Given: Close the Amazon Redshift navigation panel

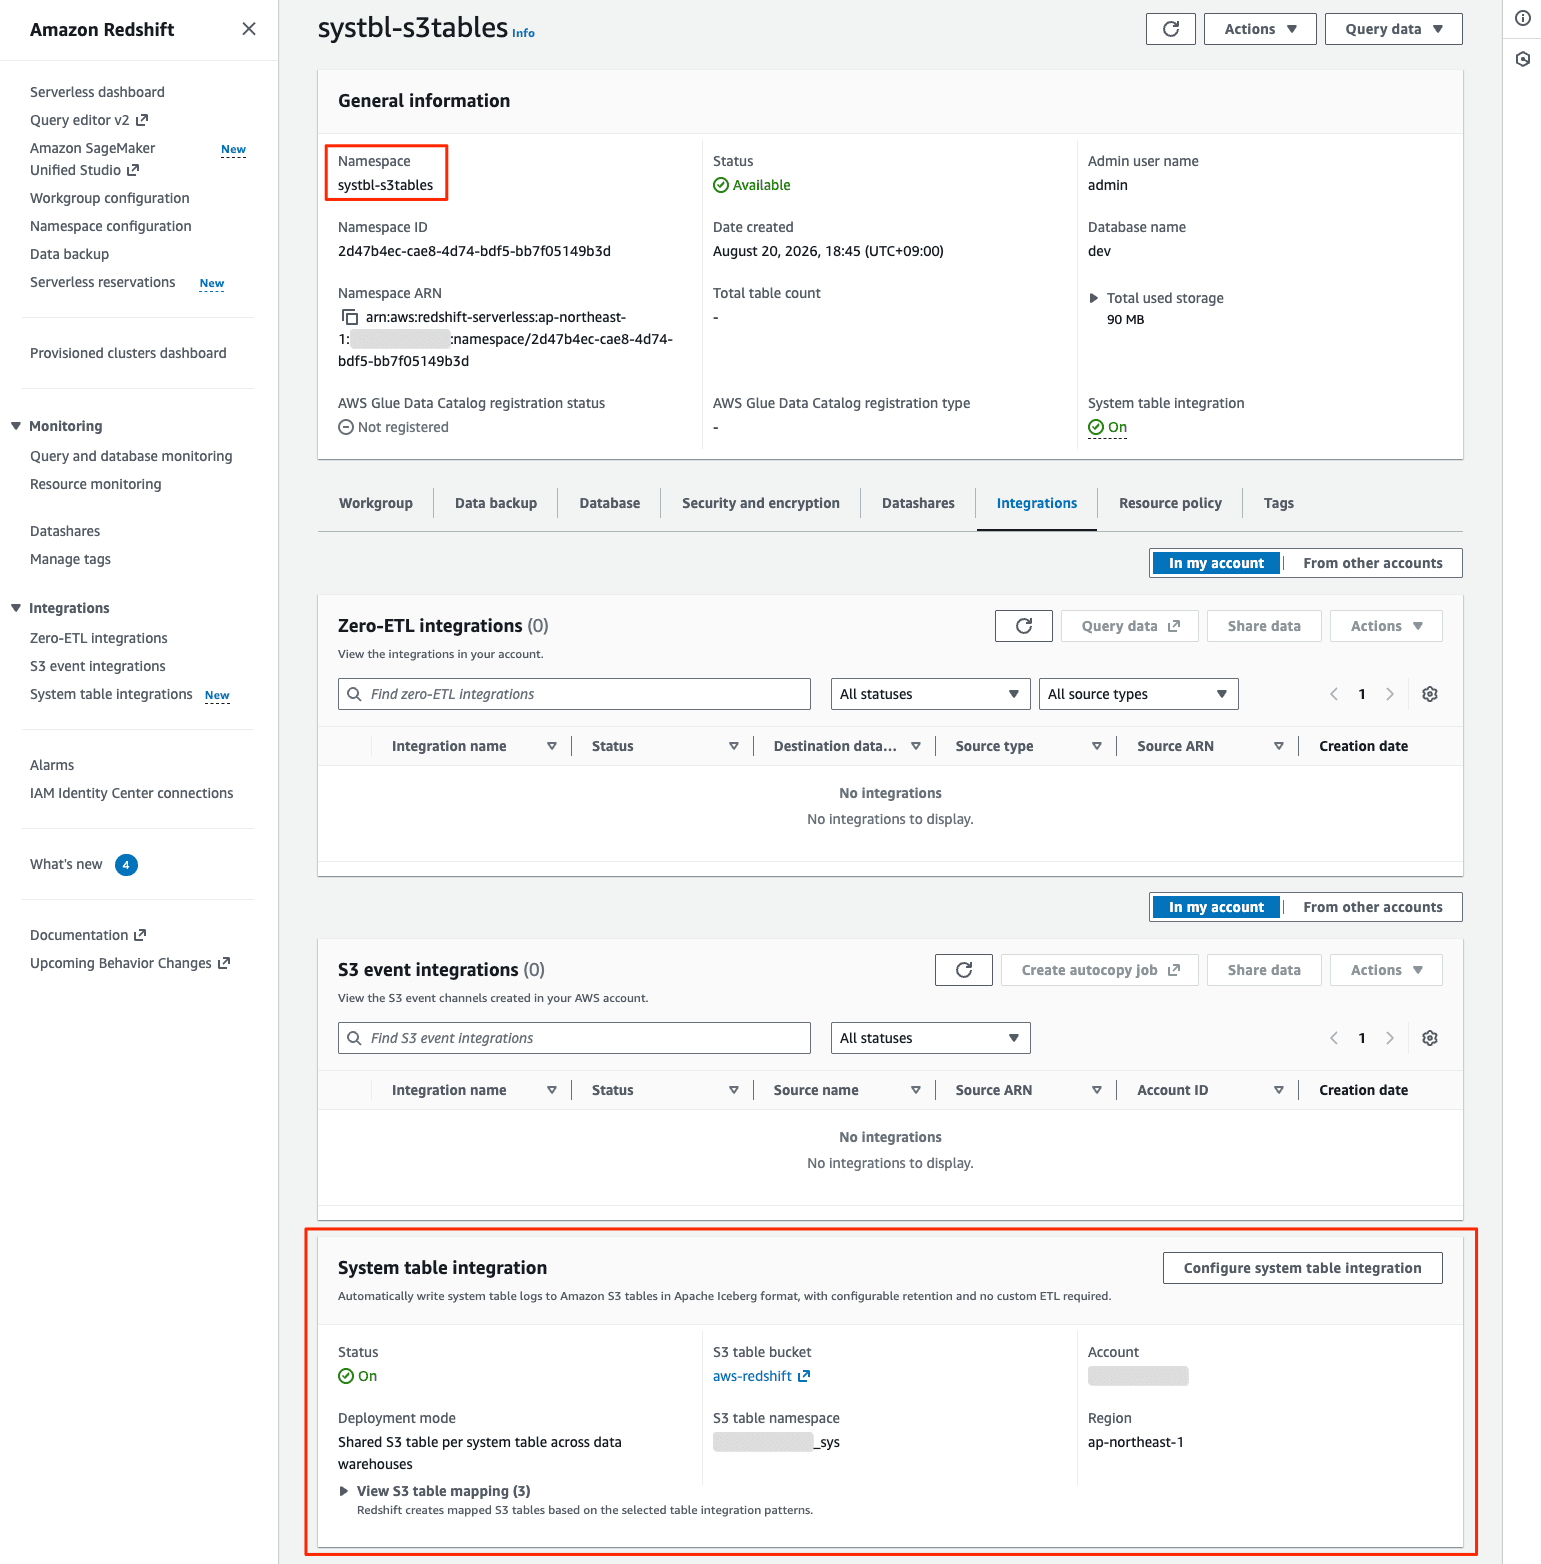Looking at the screenshot, I should pos(249,29).
